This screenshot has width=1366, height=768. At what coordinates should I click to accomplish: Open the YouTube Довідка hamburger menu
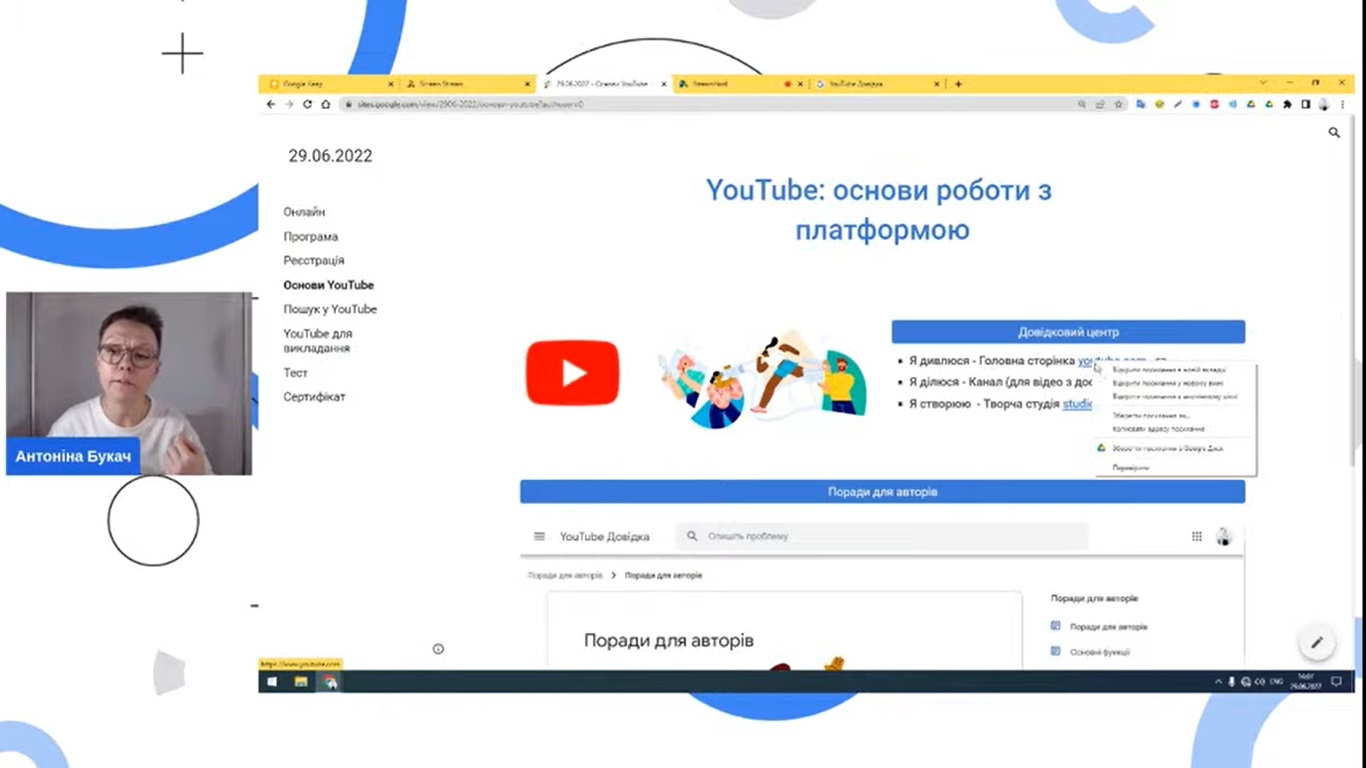[x=540, y=537]
